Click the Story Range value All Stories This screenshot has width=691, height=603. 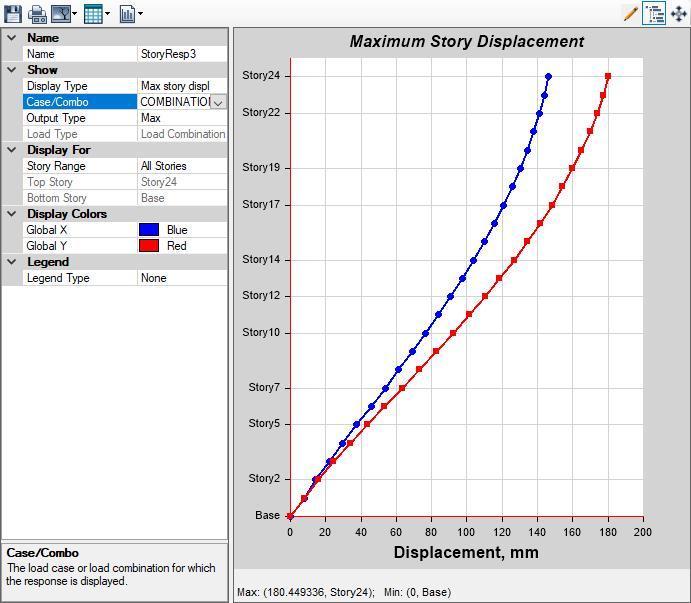click(182, 166)
